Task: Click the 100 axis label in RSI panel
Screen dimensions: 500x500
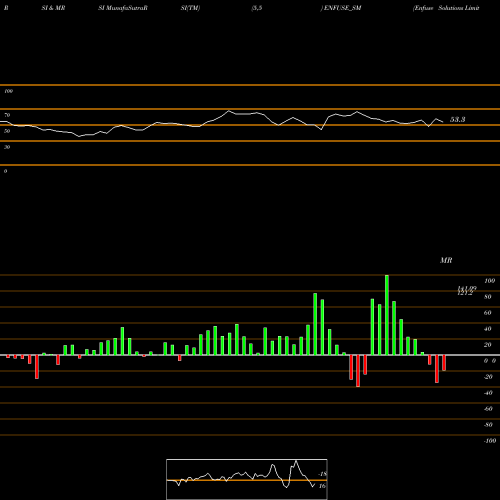Action: coord(9,91)
